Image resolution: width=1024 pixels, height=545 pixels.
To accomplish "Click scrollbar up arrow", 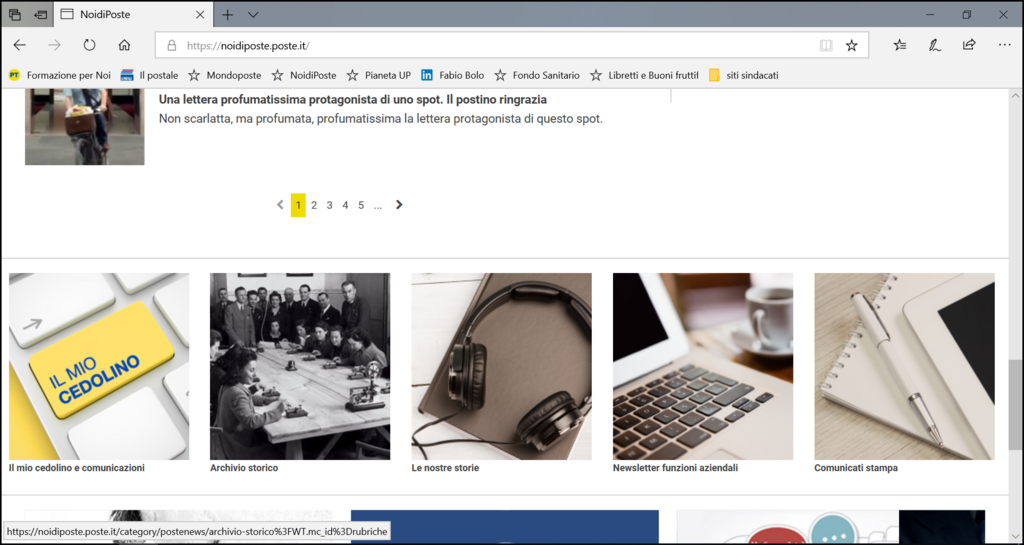I will click(1015, 96).
